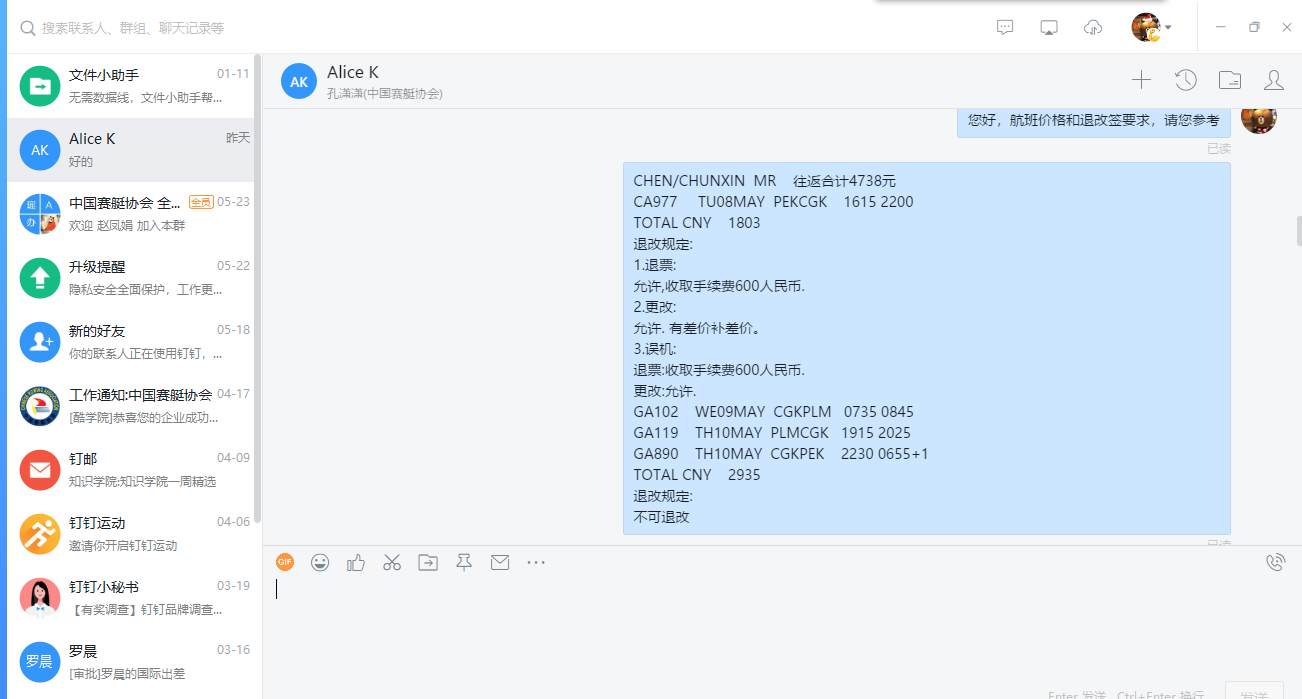View Alice K contact profile icon
1302x699 pixels.
[1273, 80]
